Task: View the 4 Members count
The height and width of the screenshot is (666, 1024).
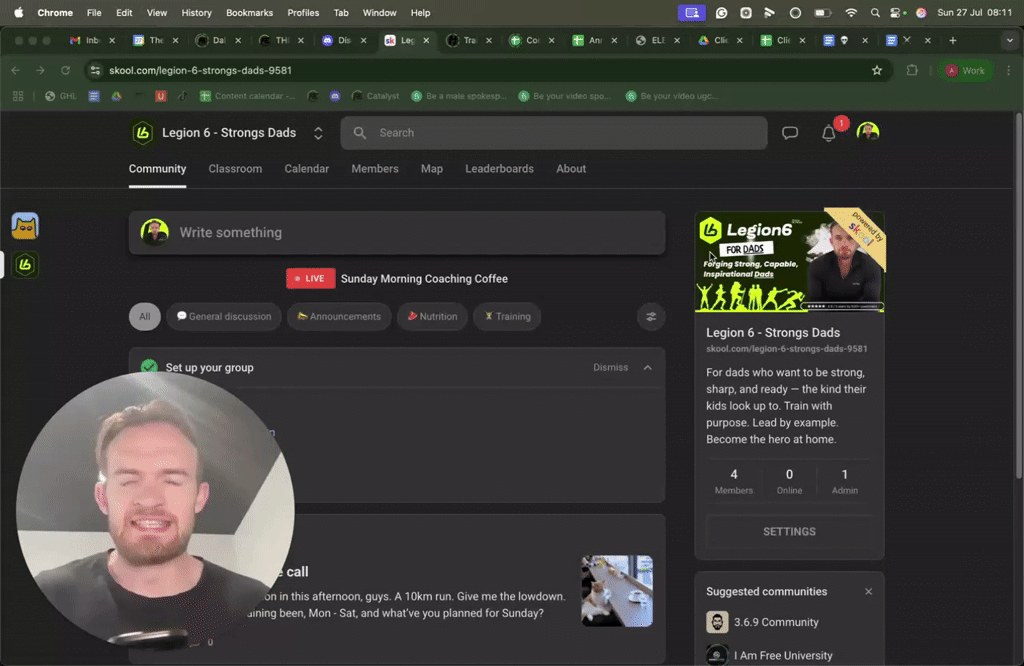Action: [x=733, y=481]
